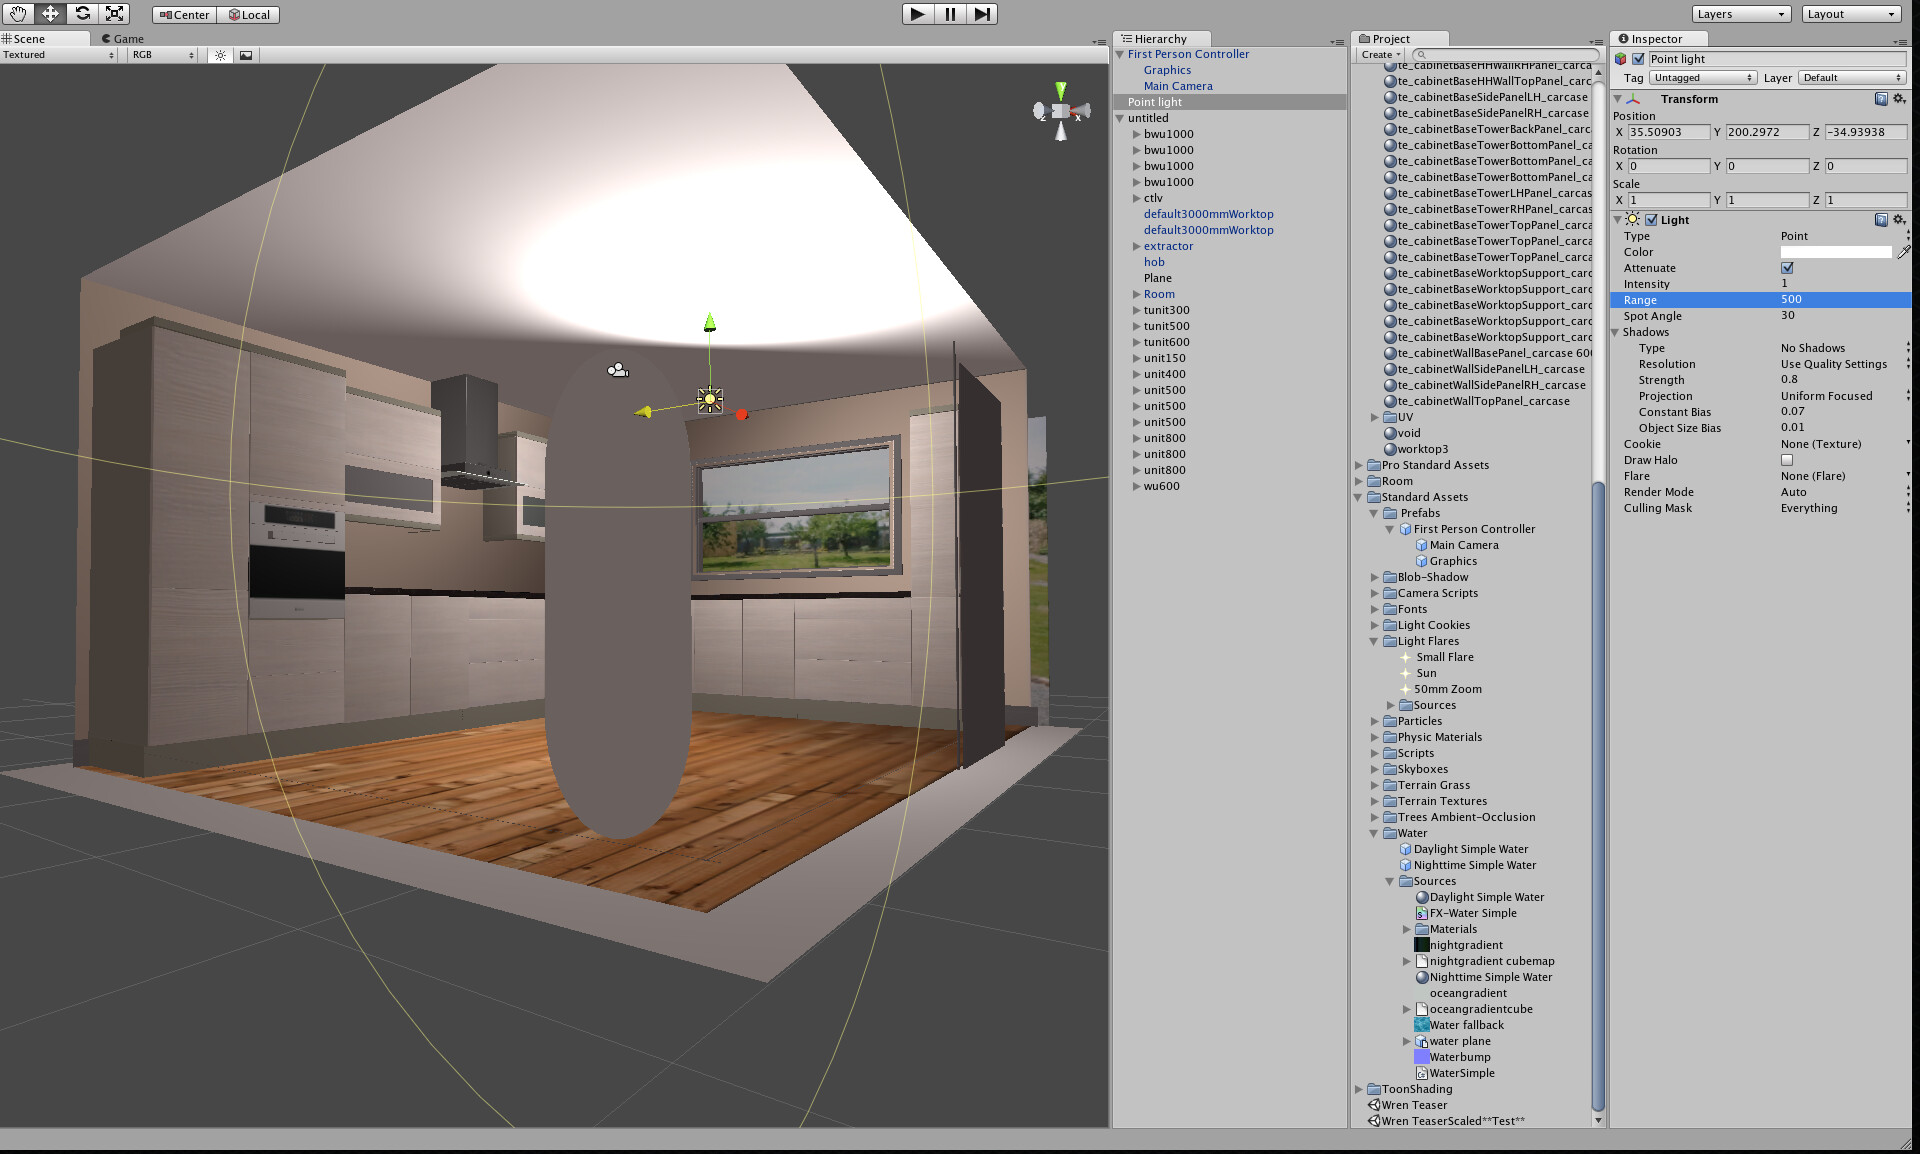Open the Light component gear settings menu
Screen dimensions: 1920x1154
tap(1898, 220)
